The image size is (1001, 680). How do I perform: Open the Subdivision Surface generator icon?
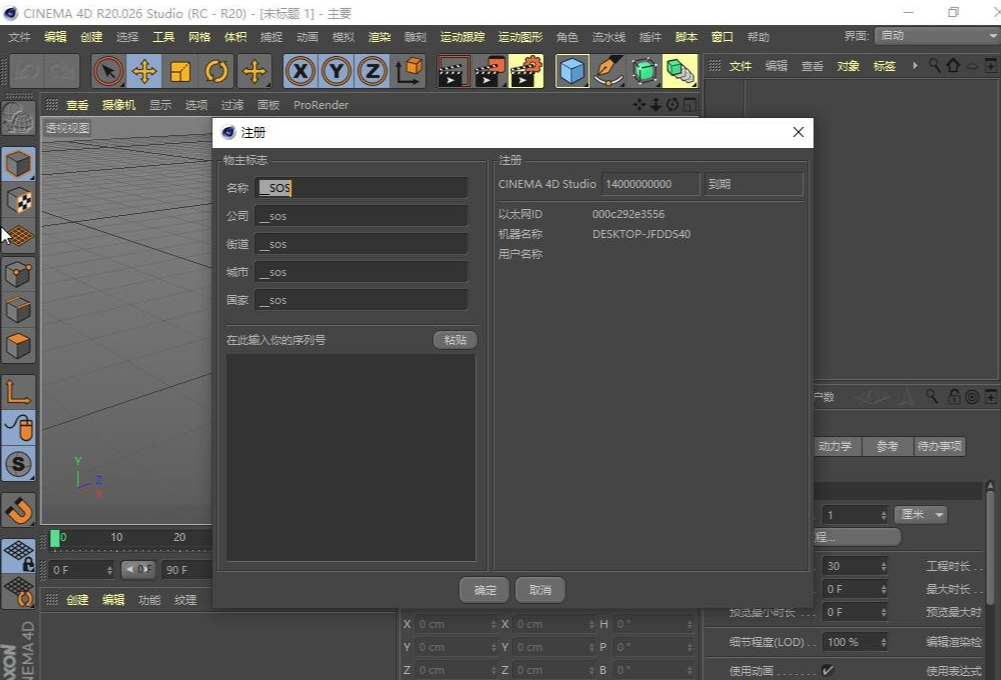644,71
